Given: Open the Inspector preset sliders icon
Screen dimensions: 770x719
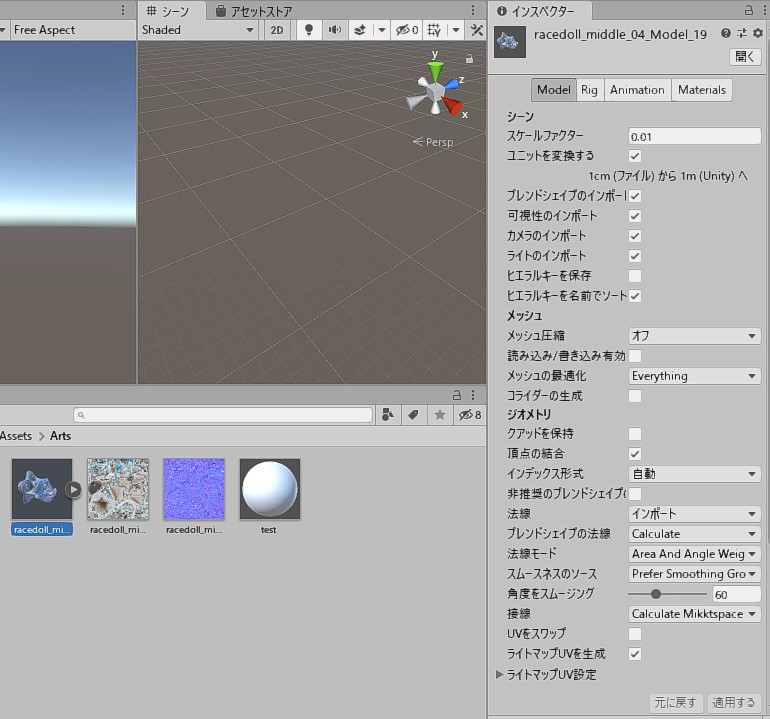Looking at the screenshot, I should [x=741, y=34].
